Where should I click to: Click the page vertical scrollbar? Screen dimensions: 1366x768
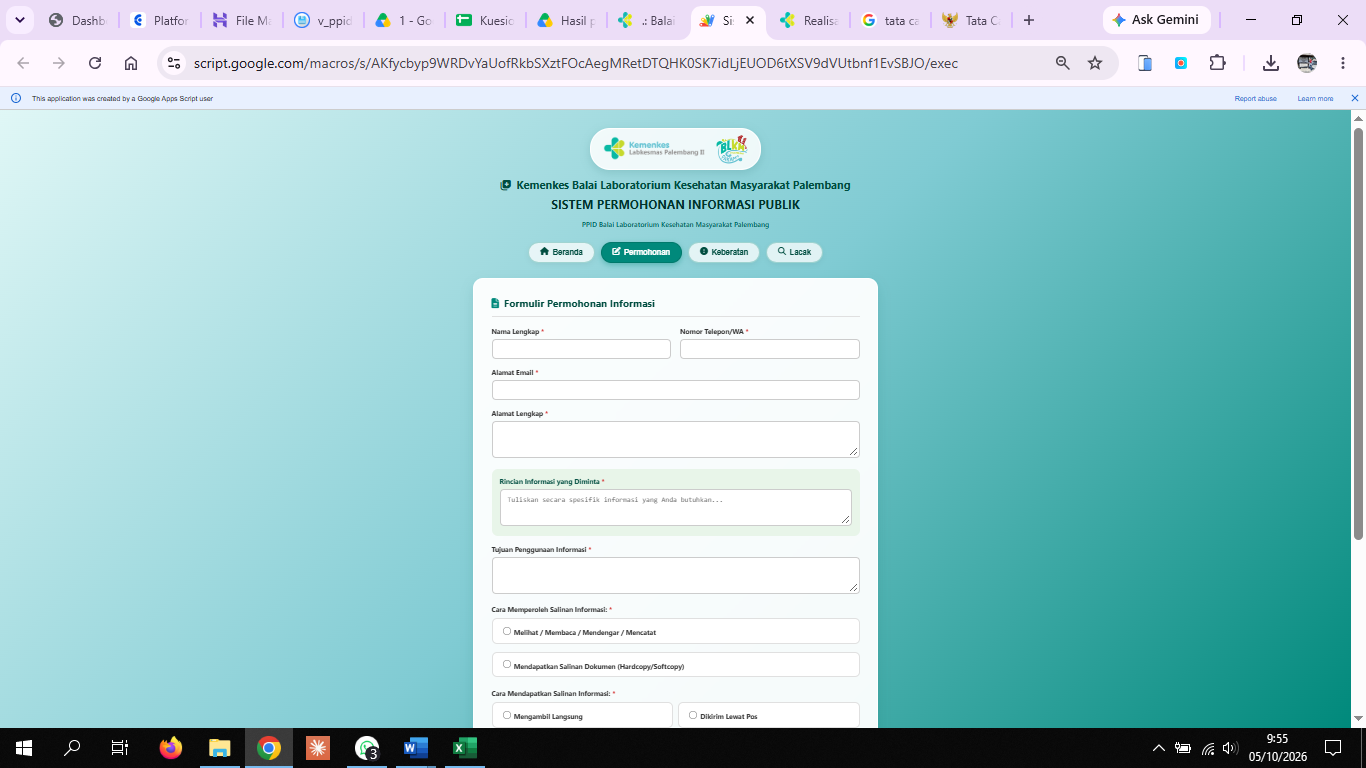click(1358, 334)
